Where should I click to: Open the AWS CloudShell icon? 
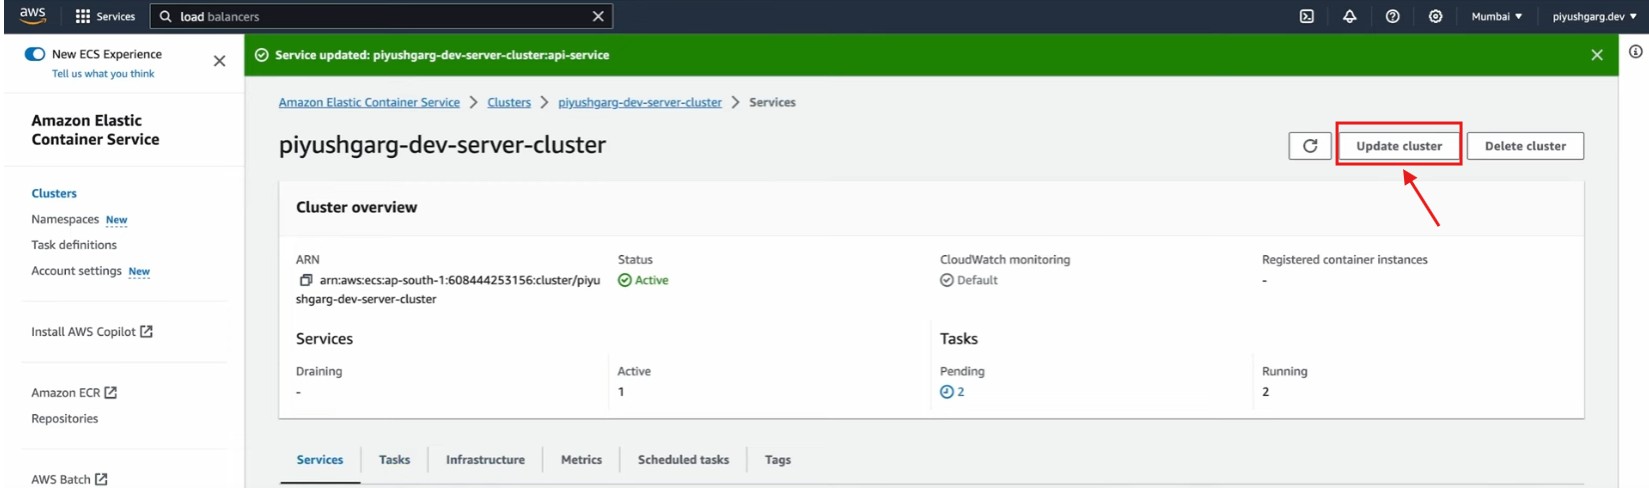pyautogui.click(x=1306, y=16)
